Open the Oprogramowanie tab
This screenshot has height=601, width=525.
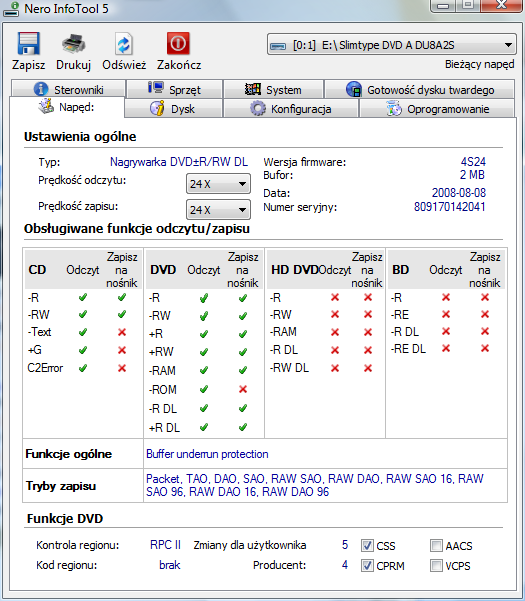coord(437,109)
